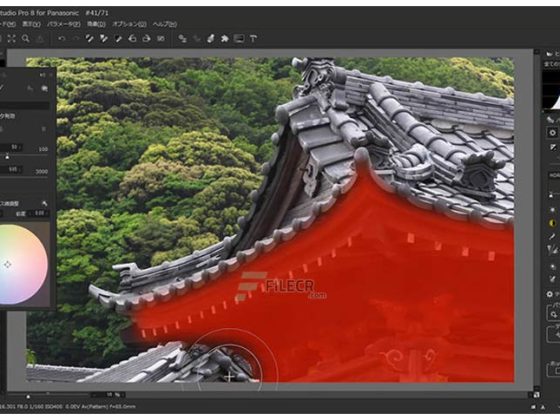This screenshot has width=560, height=420.
Task: Open the 現像 (Develop) menu
Action: coord(96,24)
